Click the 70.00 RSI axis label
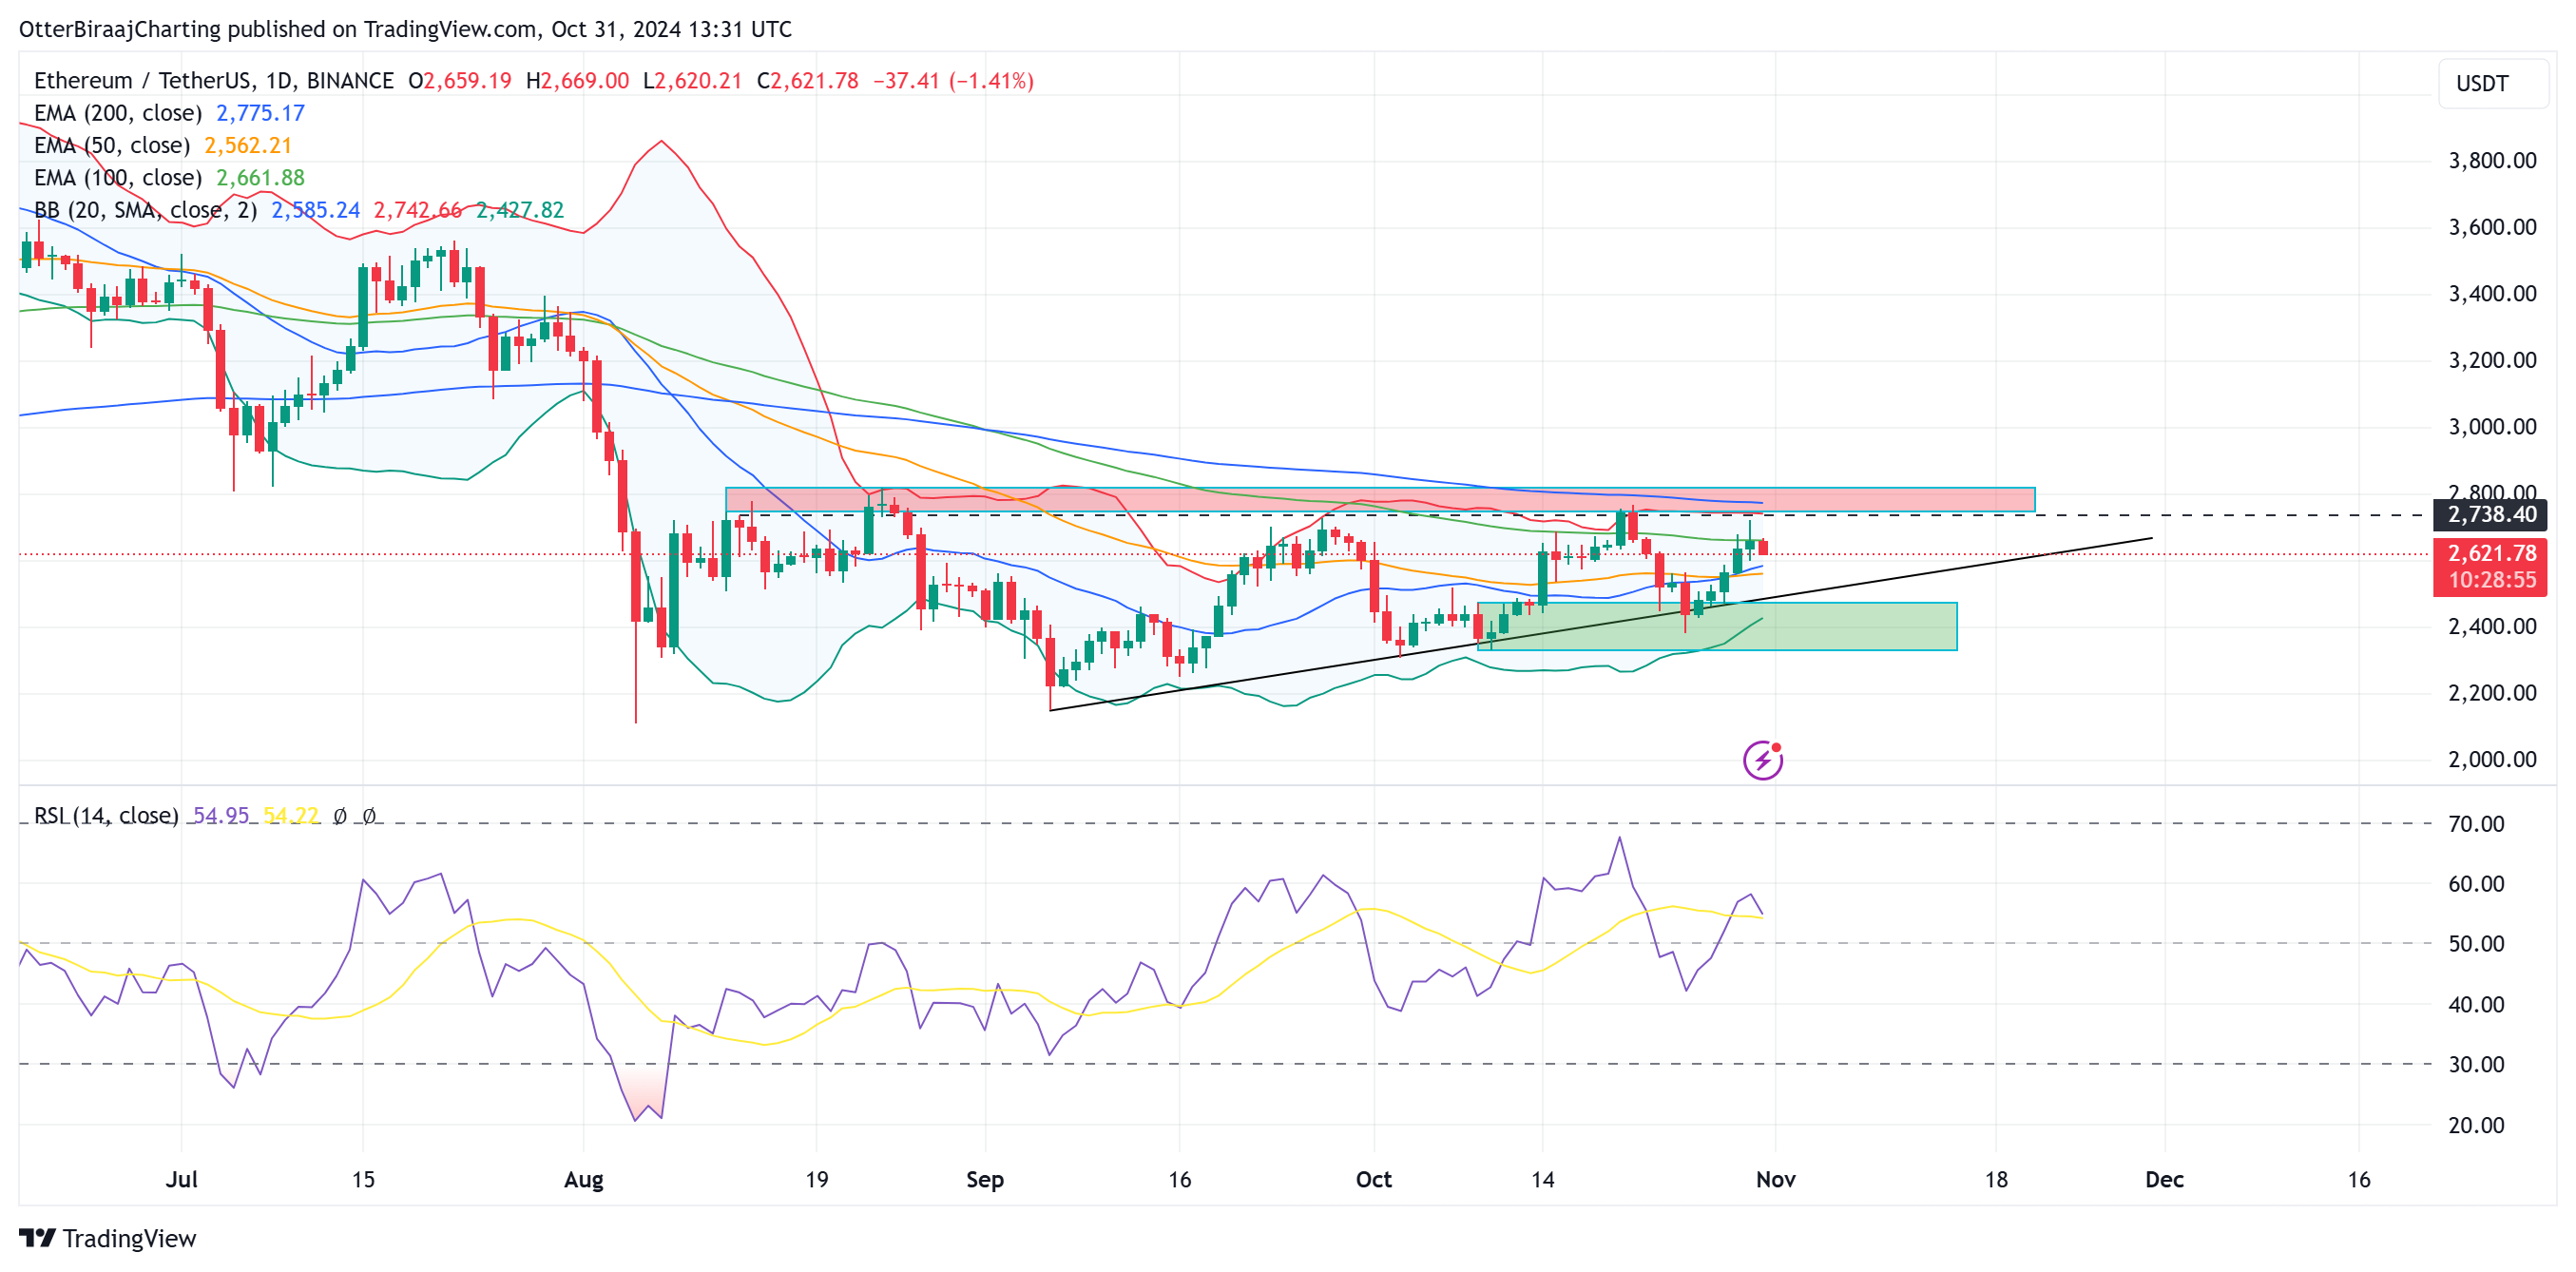The image size is (2576, 1272). pos(2476,824)
